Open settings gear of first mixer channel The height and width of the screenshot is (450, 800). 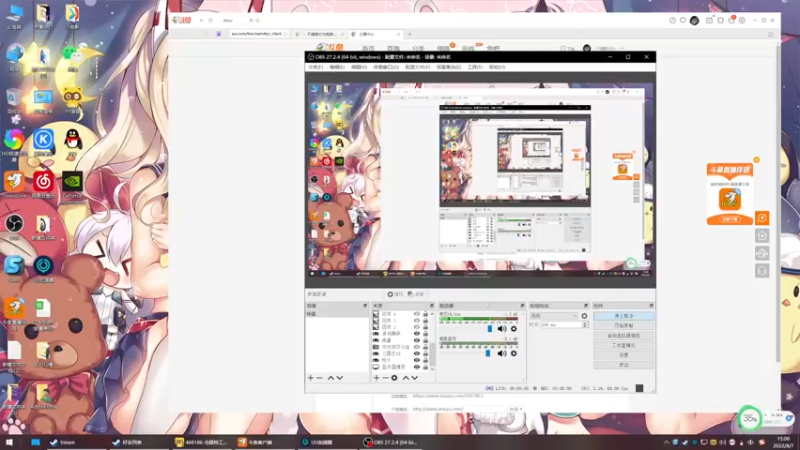click(514, 329)
